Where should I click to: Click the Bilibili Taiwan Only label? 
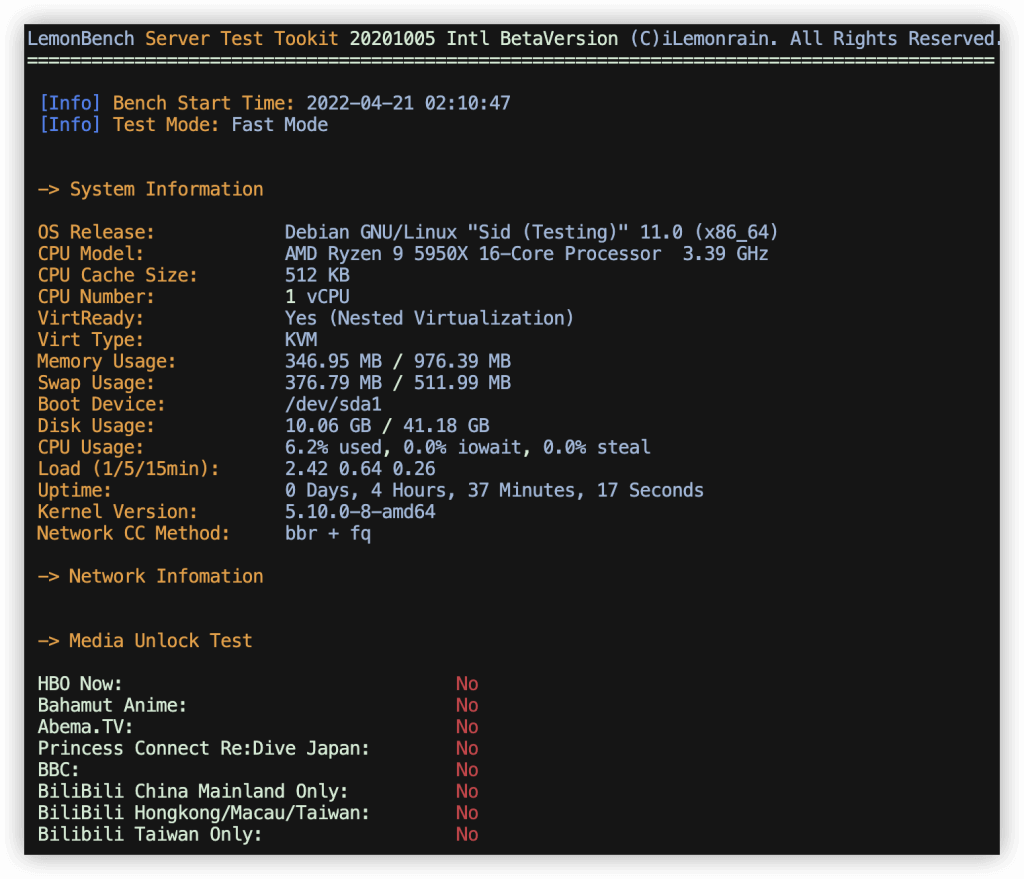click(x=150, y=834)
